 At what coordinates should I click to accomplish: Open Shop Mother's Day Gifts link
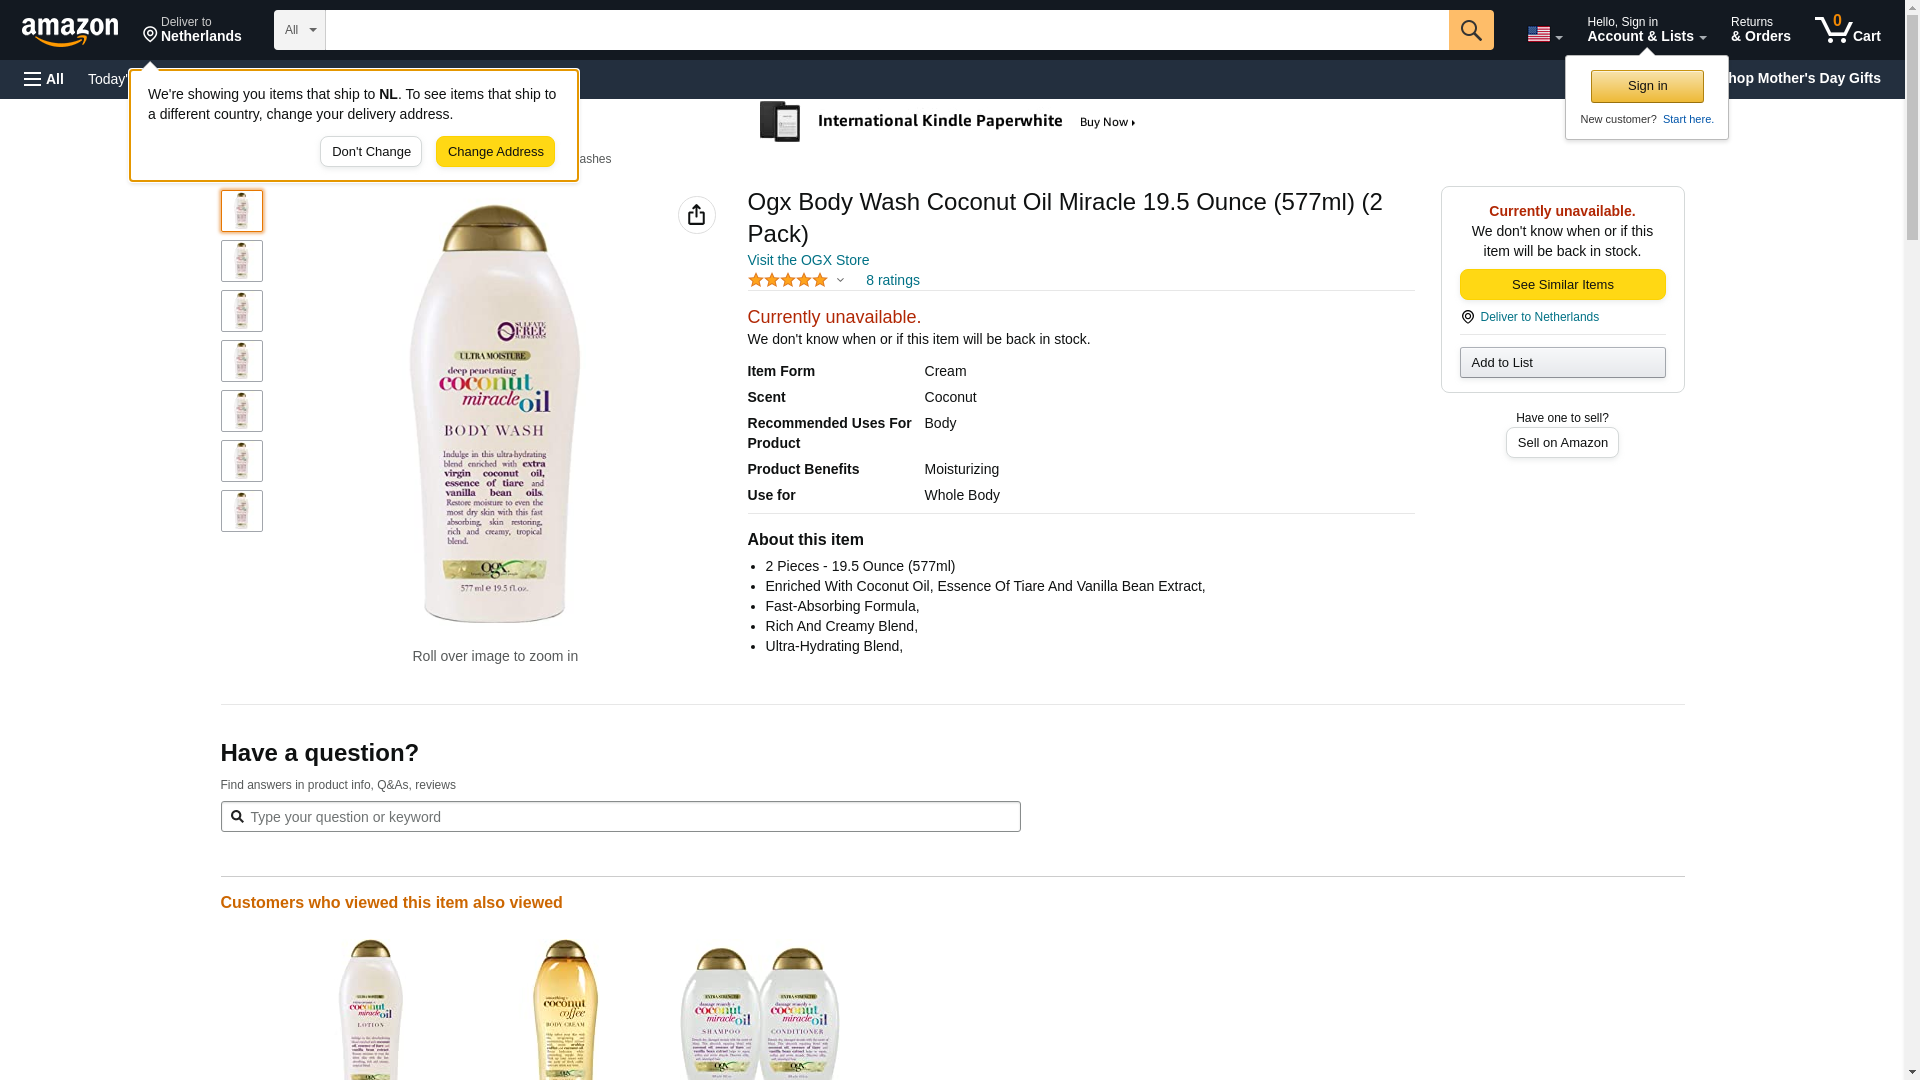tap(1810, 78)
